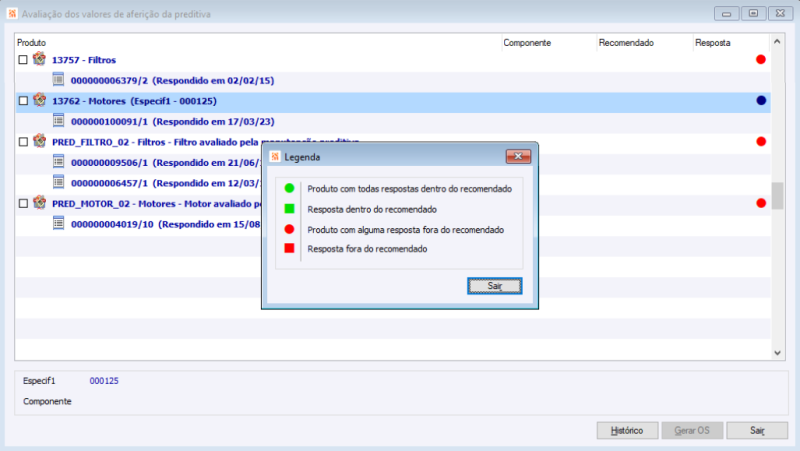Screen dimensions: 800x451
Task: Click Sair at the bottom of main window
Action: pos(757,431)
